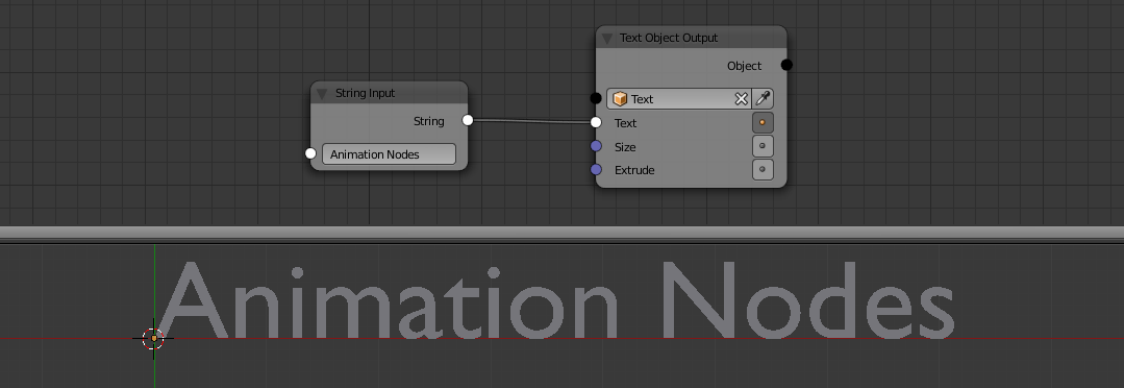Screen dimensions: 1124x388
Task: Select the String Input node header
Action: click(x=389, y=93)
